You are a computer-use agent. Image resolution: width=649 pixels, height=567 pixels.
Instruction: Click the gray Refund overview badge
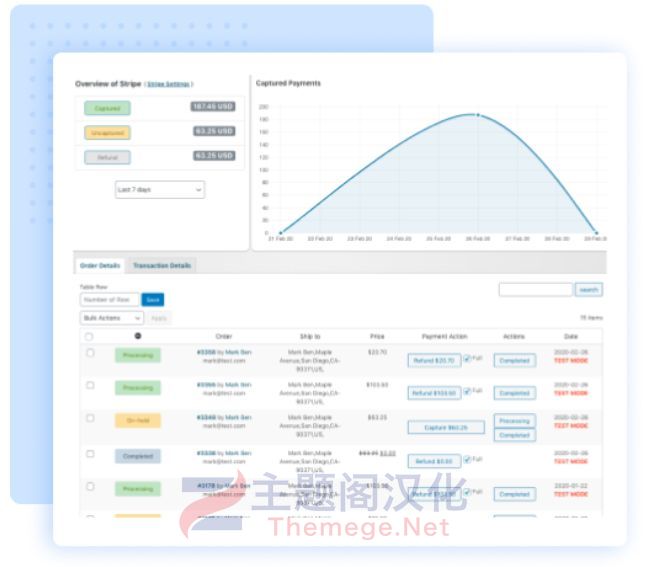point(108,157)
